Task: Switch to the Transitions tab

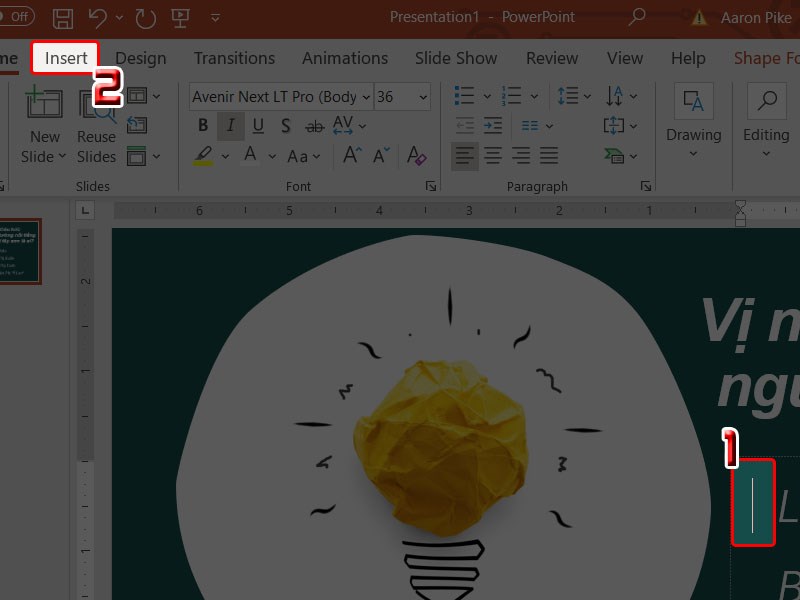Action: [234, 58]
